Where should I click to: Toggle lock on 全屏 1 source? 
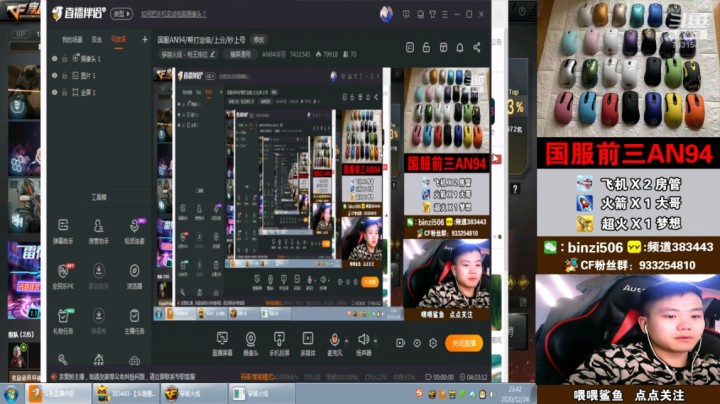[65, 92]
